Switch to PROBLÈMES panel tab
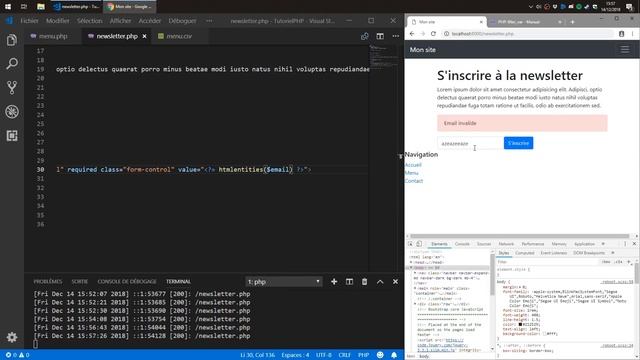 pos(48,282)
